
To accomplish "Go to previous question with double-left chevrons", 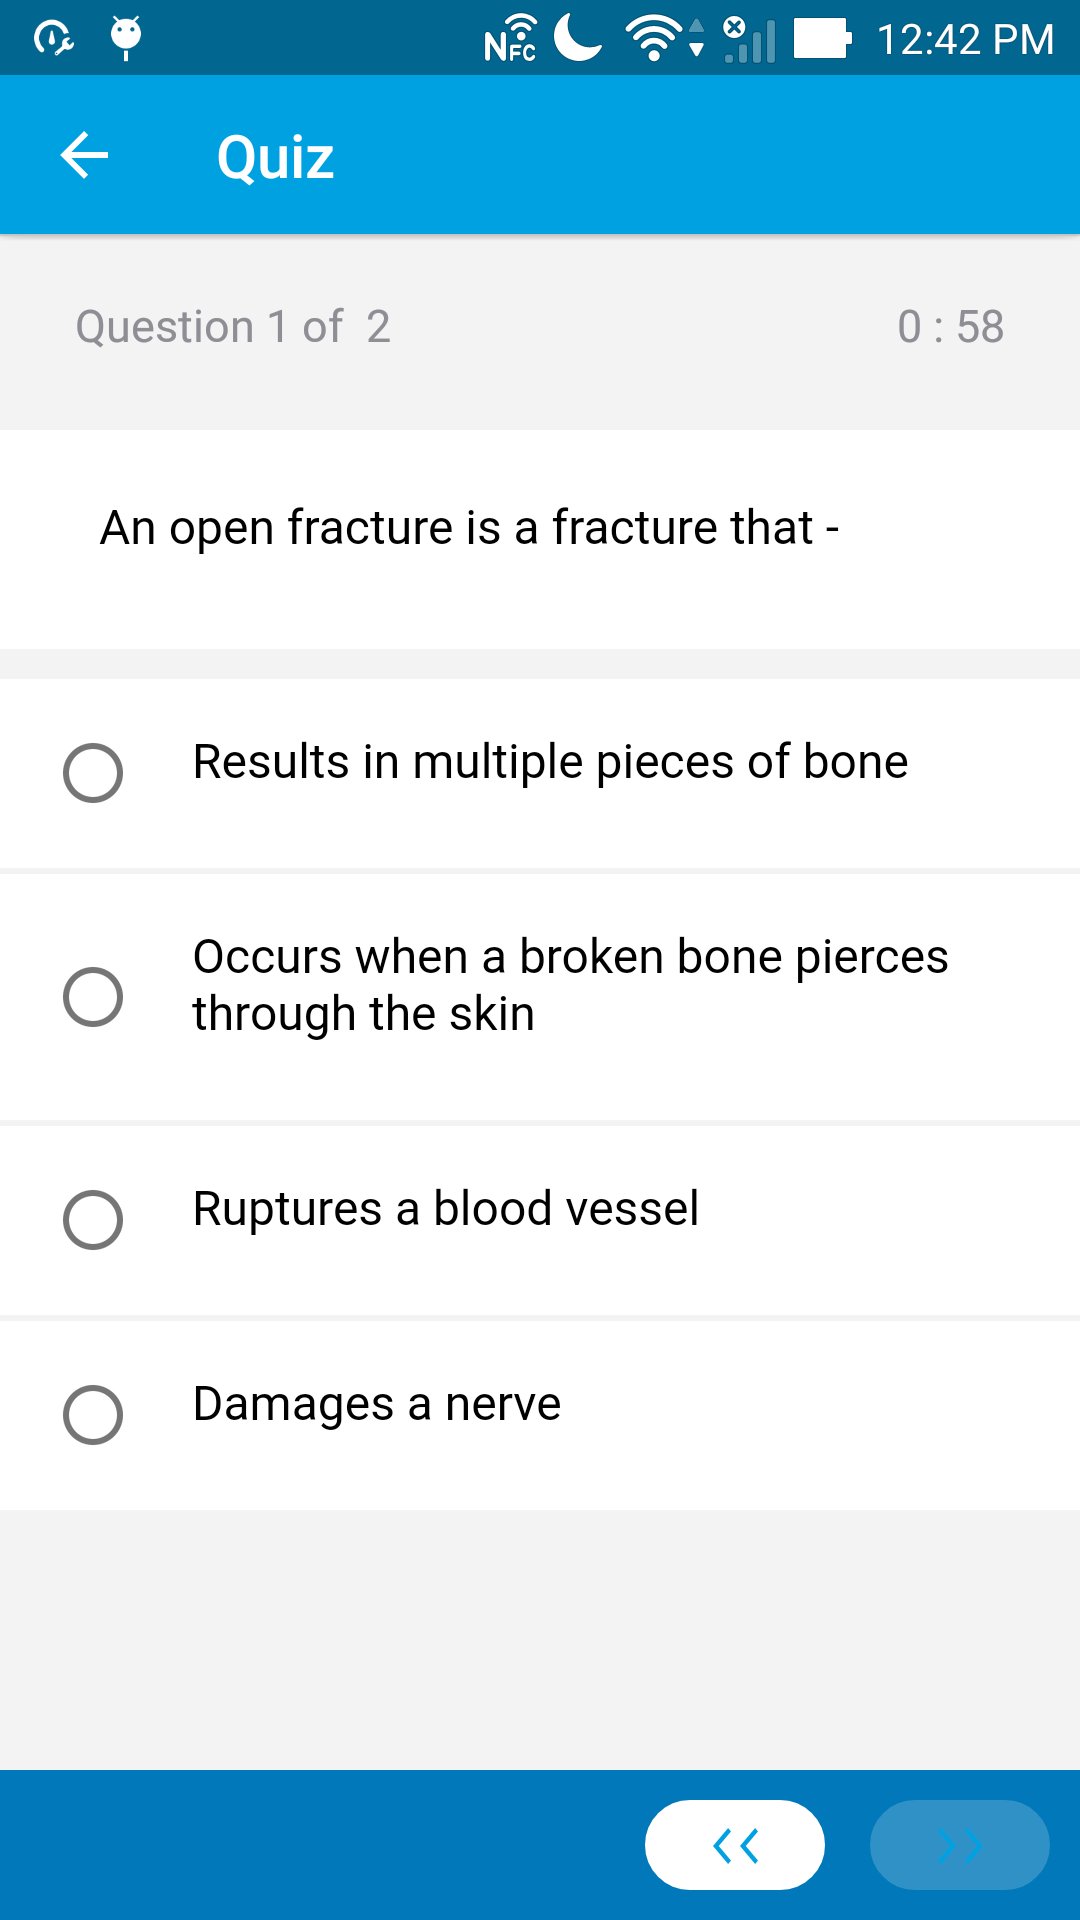I will click(x=735, y=1845).
